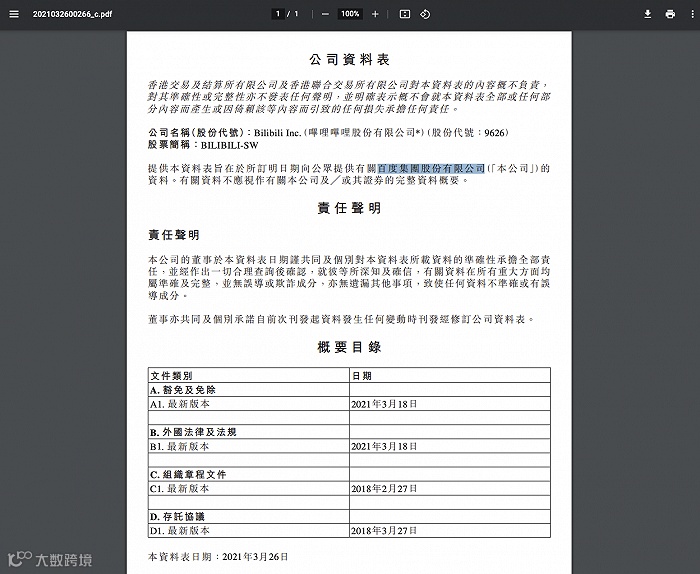Viewport: 700px width, 574px height.
Task: Print the PDF document
Action: (x=670, y=14)
